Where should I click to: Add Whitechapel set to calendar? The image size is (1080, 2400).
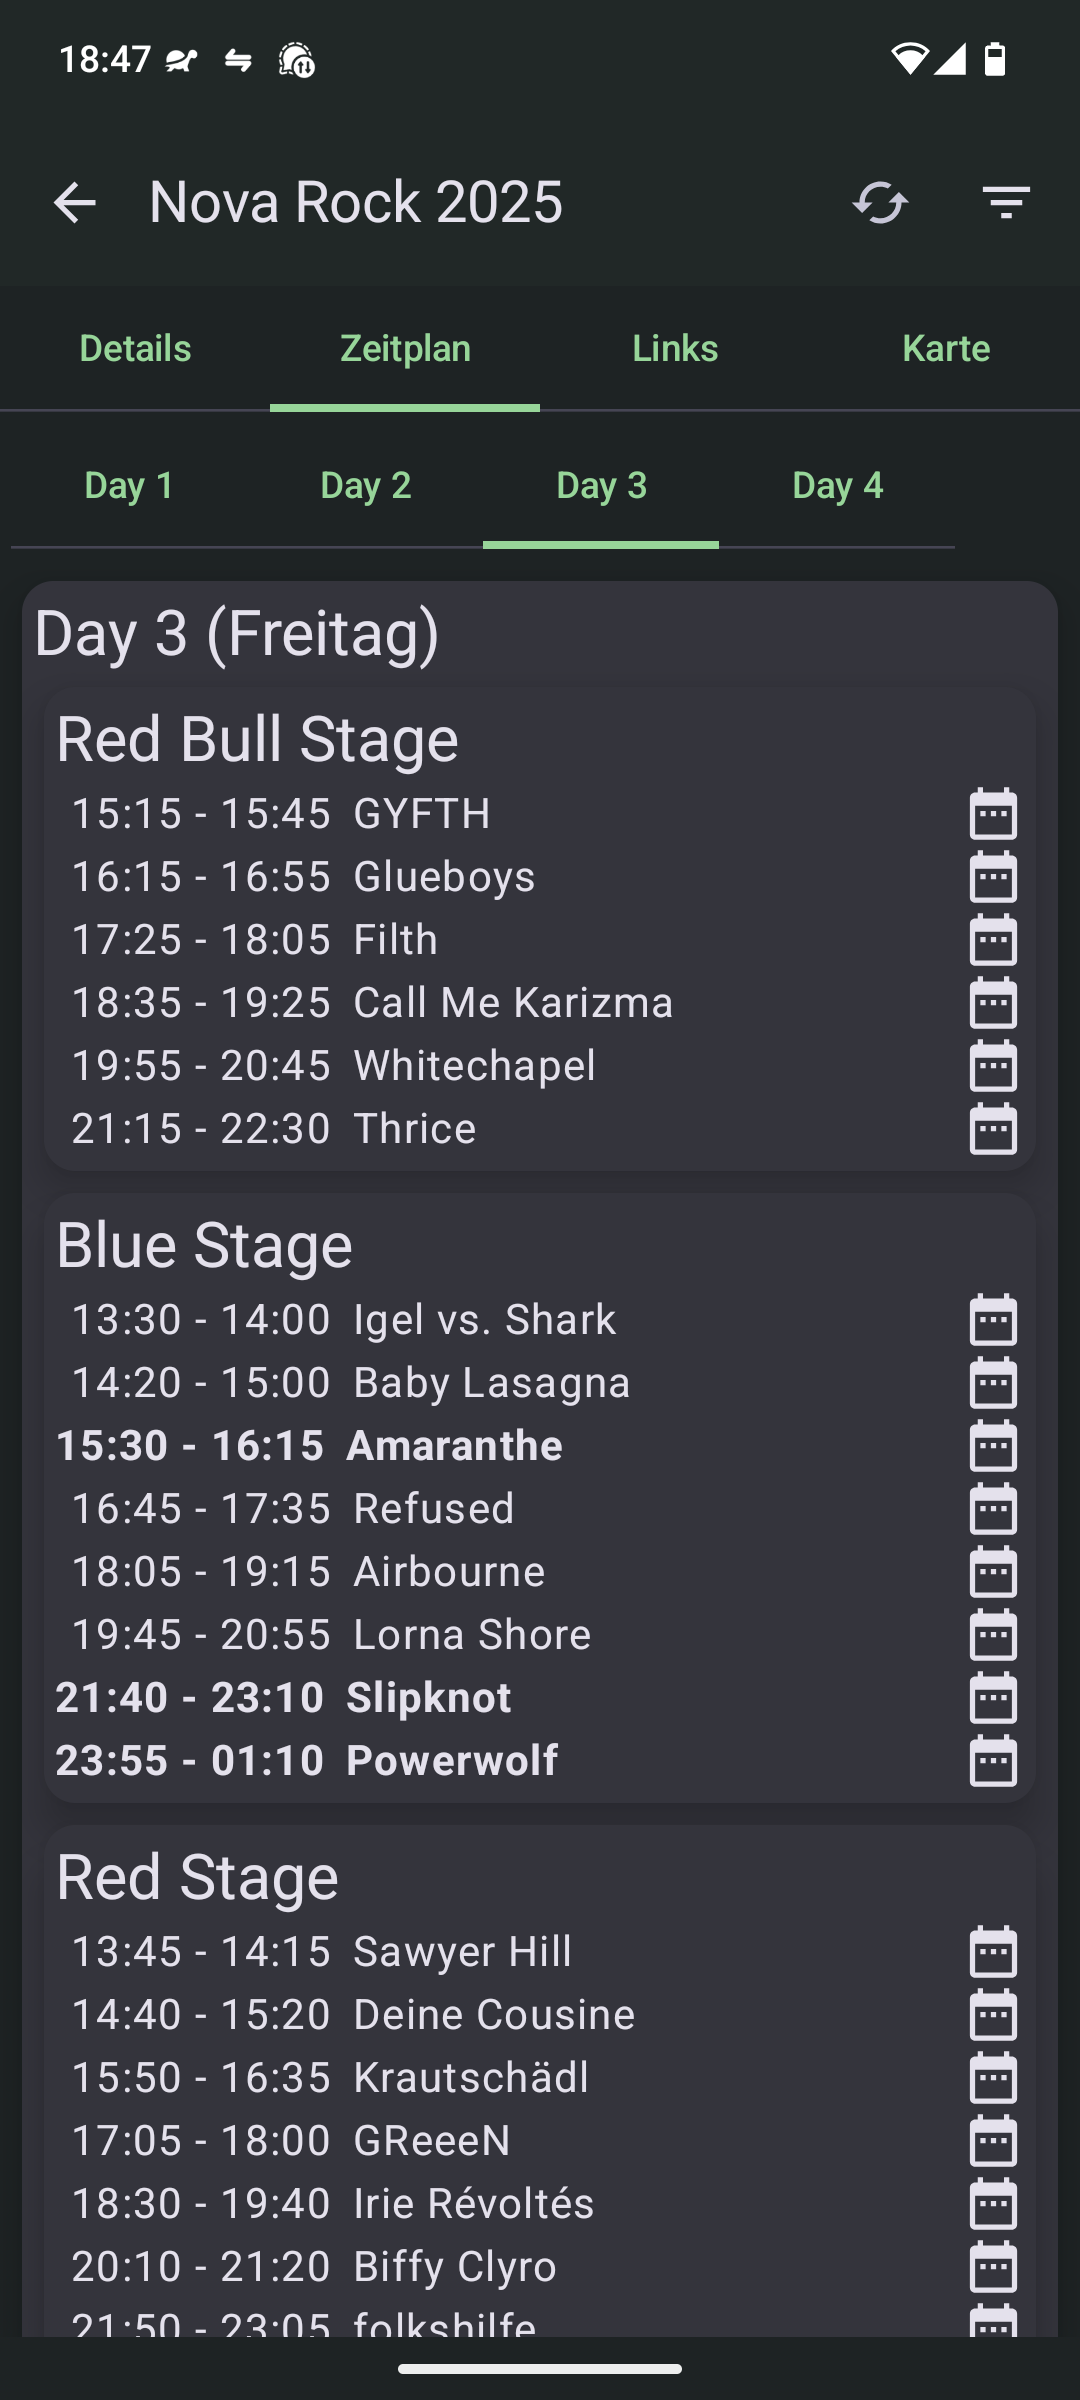click(x=993, y=1065)
